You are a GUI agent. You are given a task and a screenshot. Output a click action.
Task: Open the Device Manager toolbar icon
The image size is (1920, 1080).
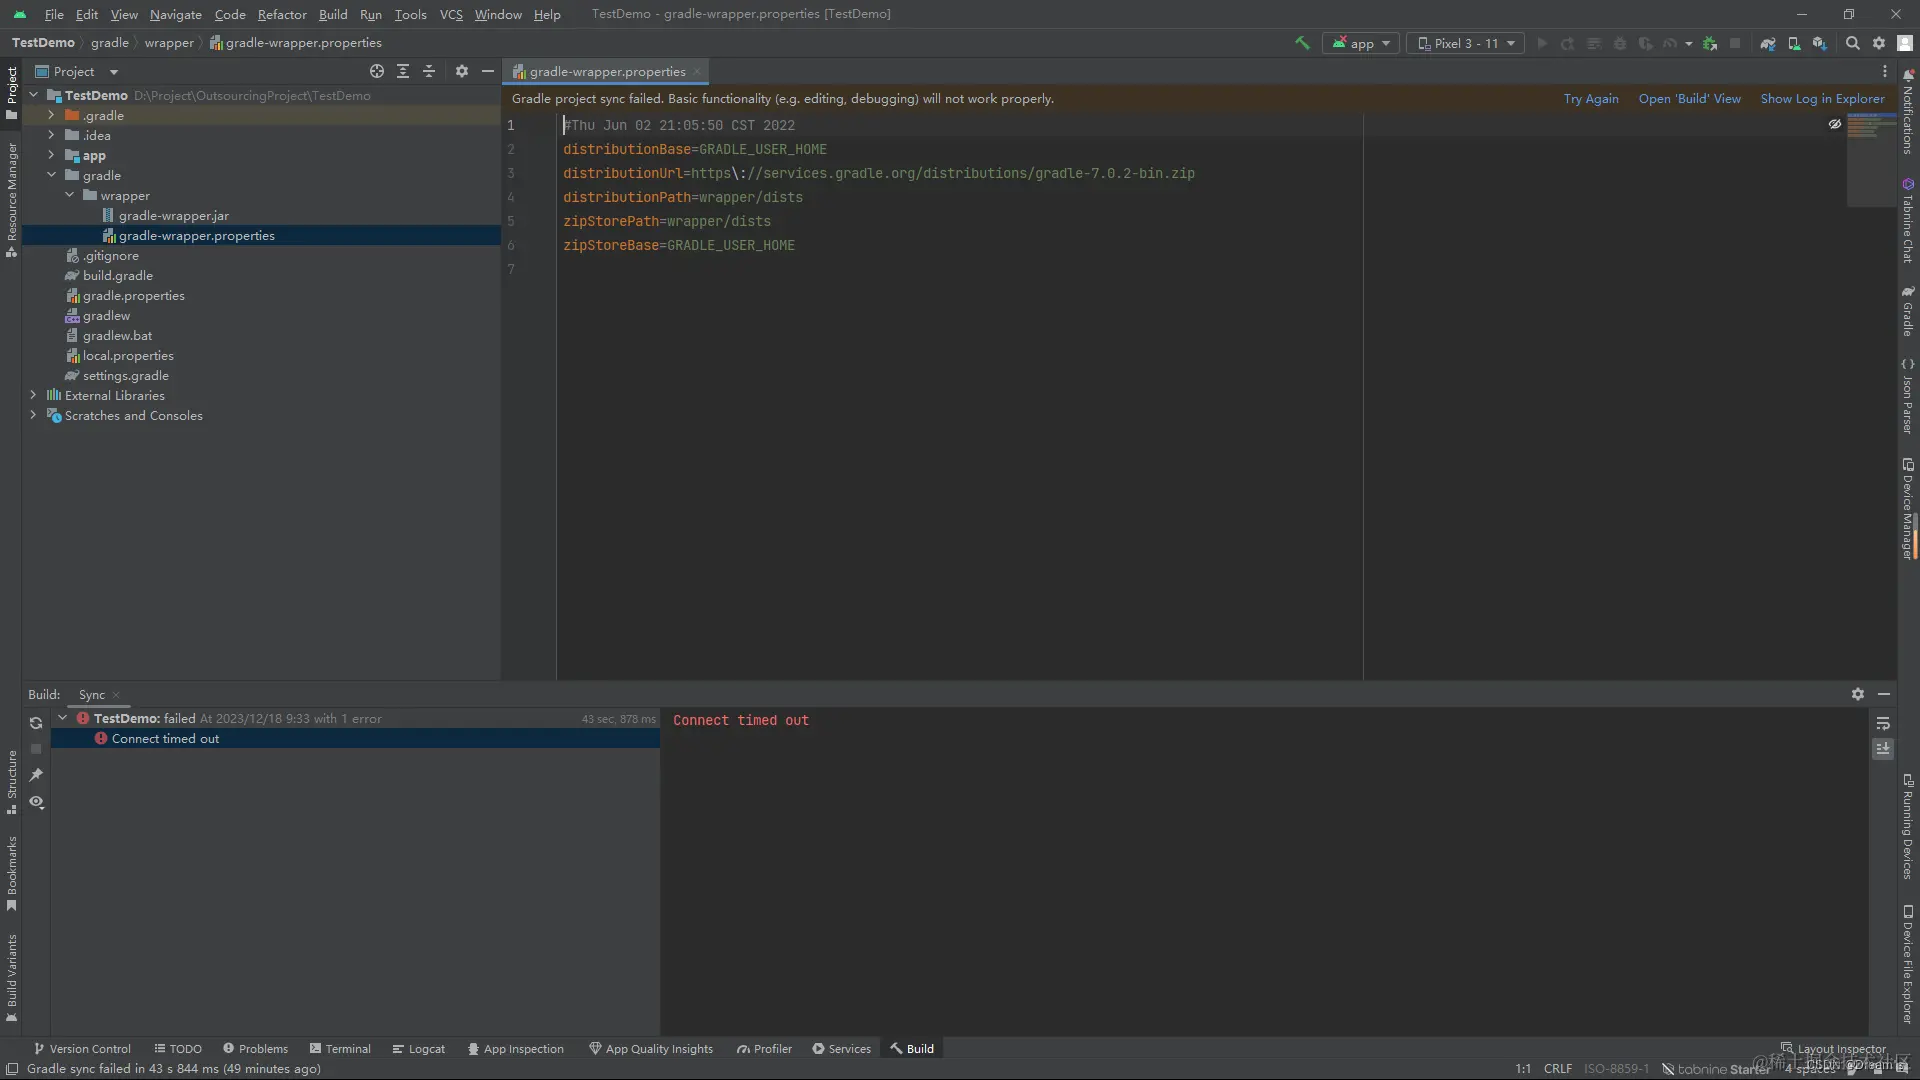pos(1794,43)
